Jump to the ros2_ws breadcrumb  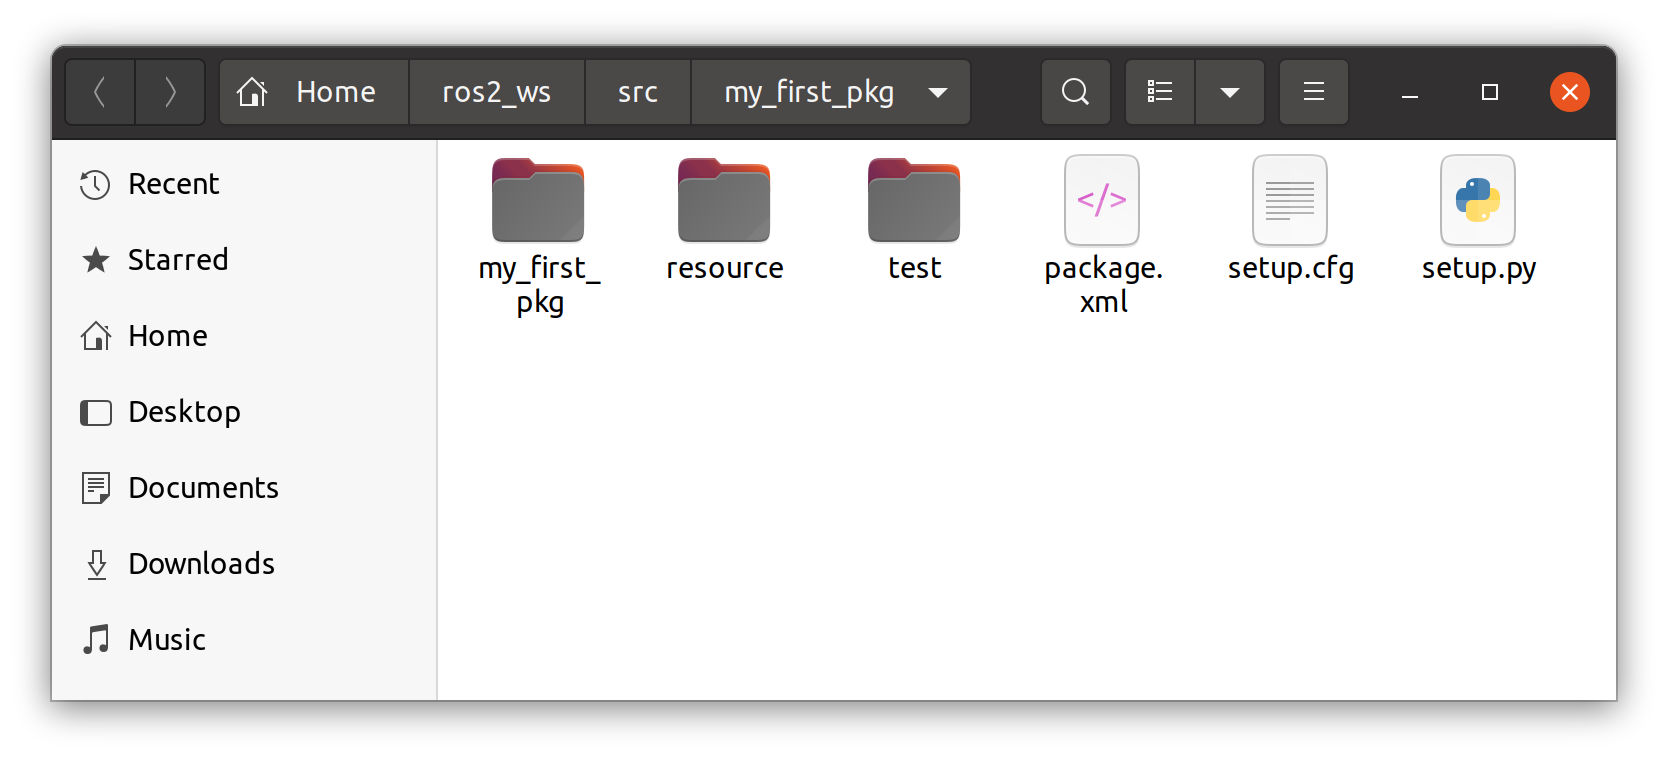point(497,92)
